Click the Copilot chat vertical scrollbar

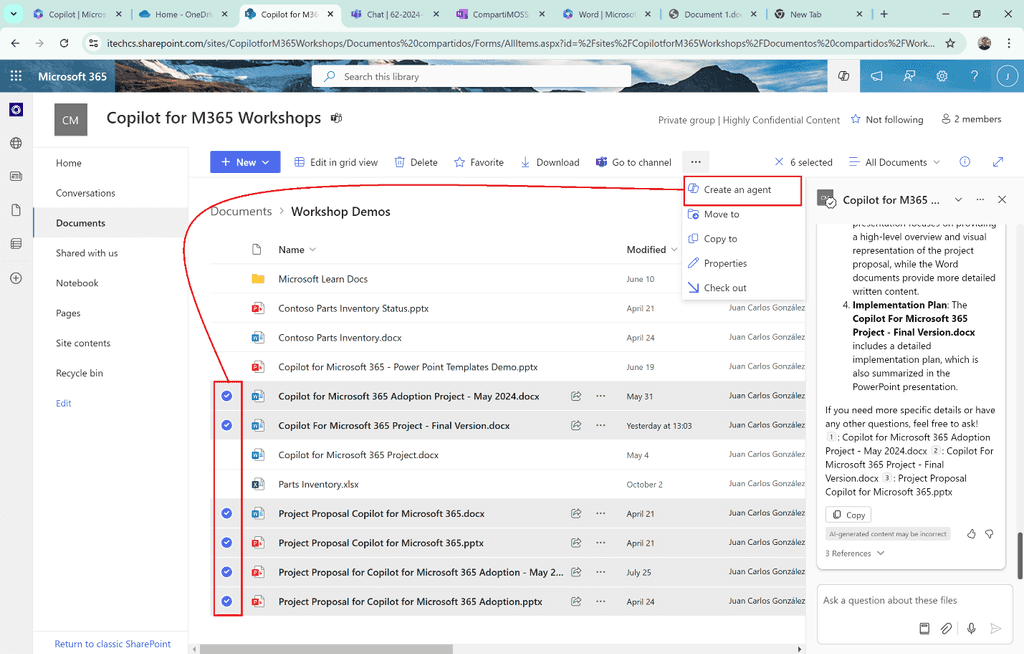point(1019,555)
